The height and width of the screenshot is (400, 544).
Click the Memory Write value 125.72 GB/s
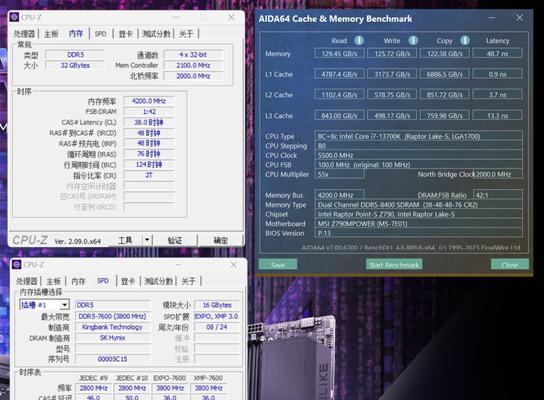pyautogui.click(x=392, y=53)
